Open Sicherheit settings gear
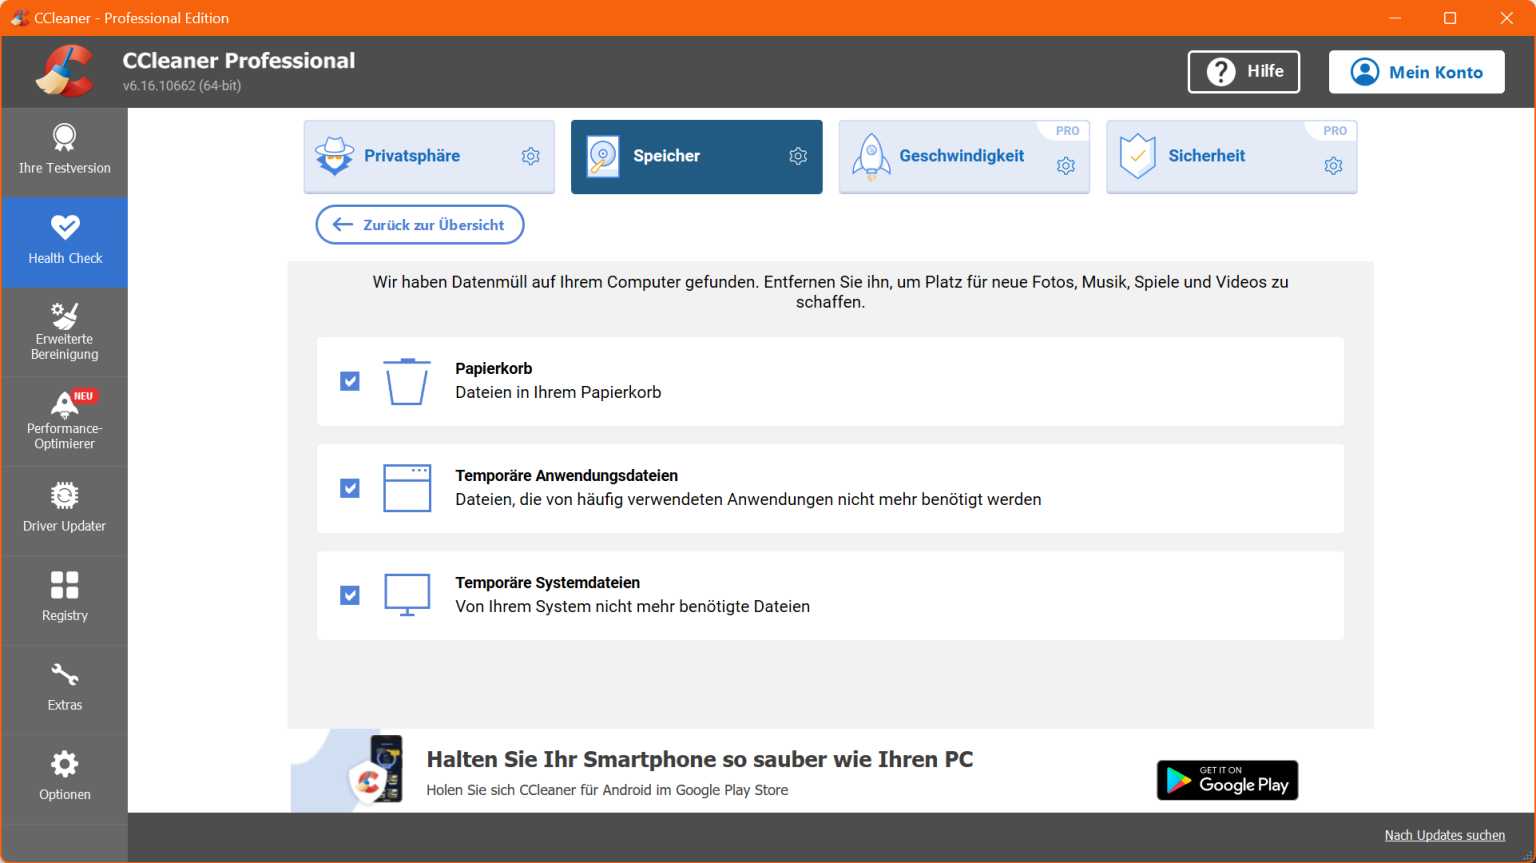Viewport: 1536px width, 863px height. point(1333,165)
